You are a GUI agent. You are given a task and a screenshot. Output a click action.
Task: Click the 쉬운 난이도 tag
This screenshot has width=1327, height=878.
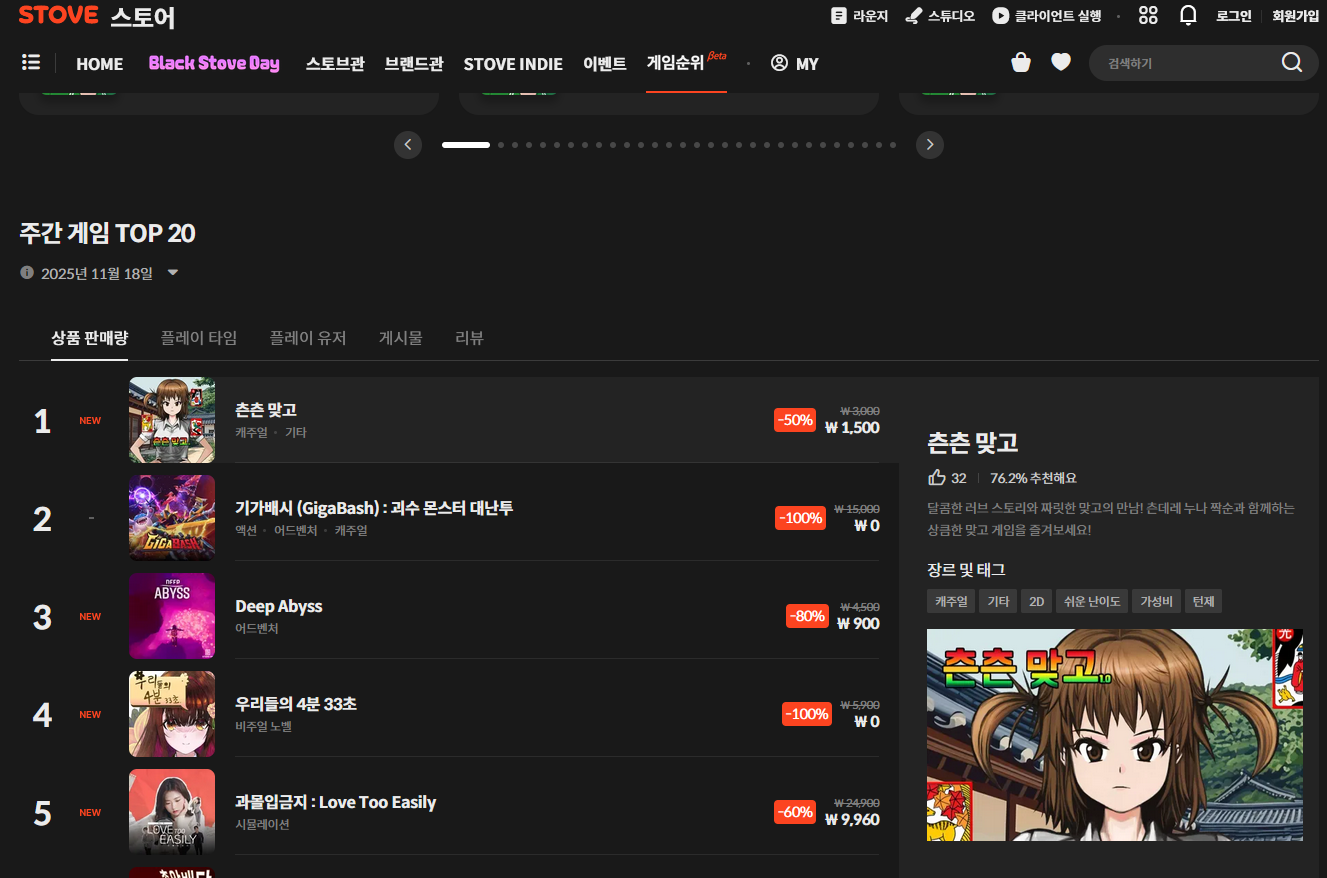(1092, 601)
